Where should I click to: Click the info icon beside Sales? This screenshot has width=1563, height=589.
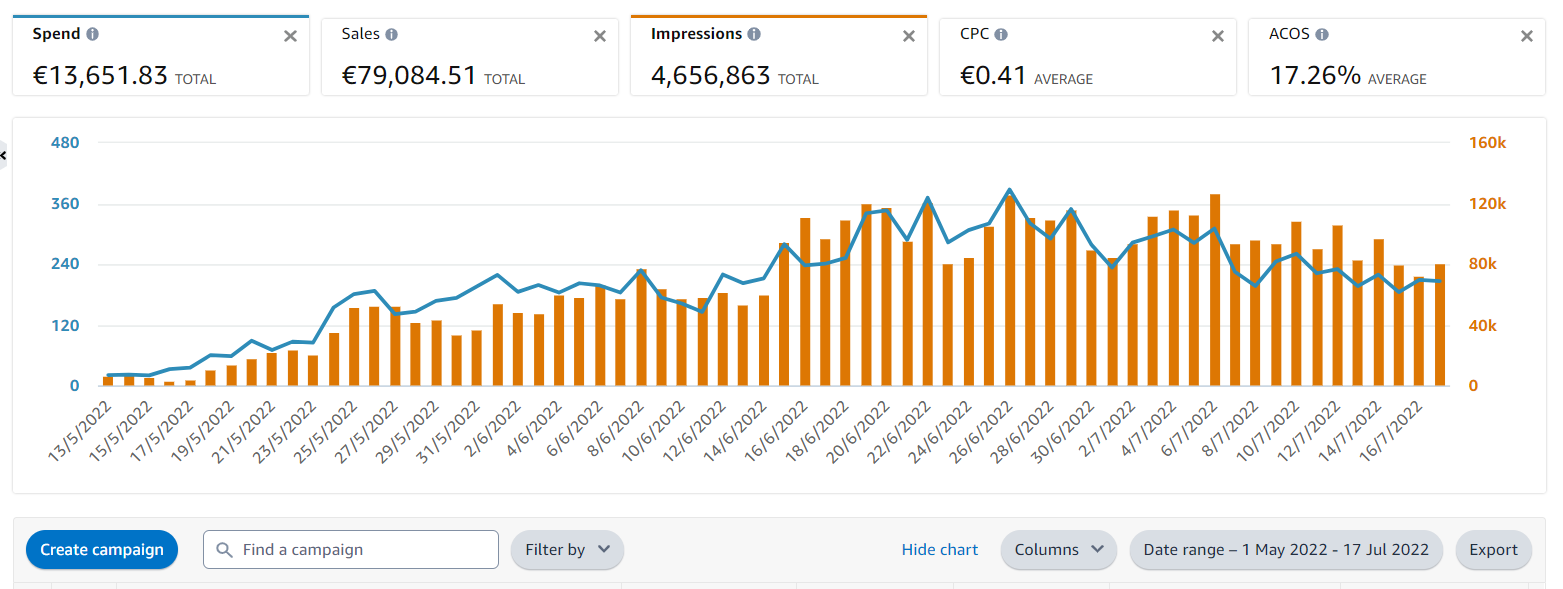391,34
